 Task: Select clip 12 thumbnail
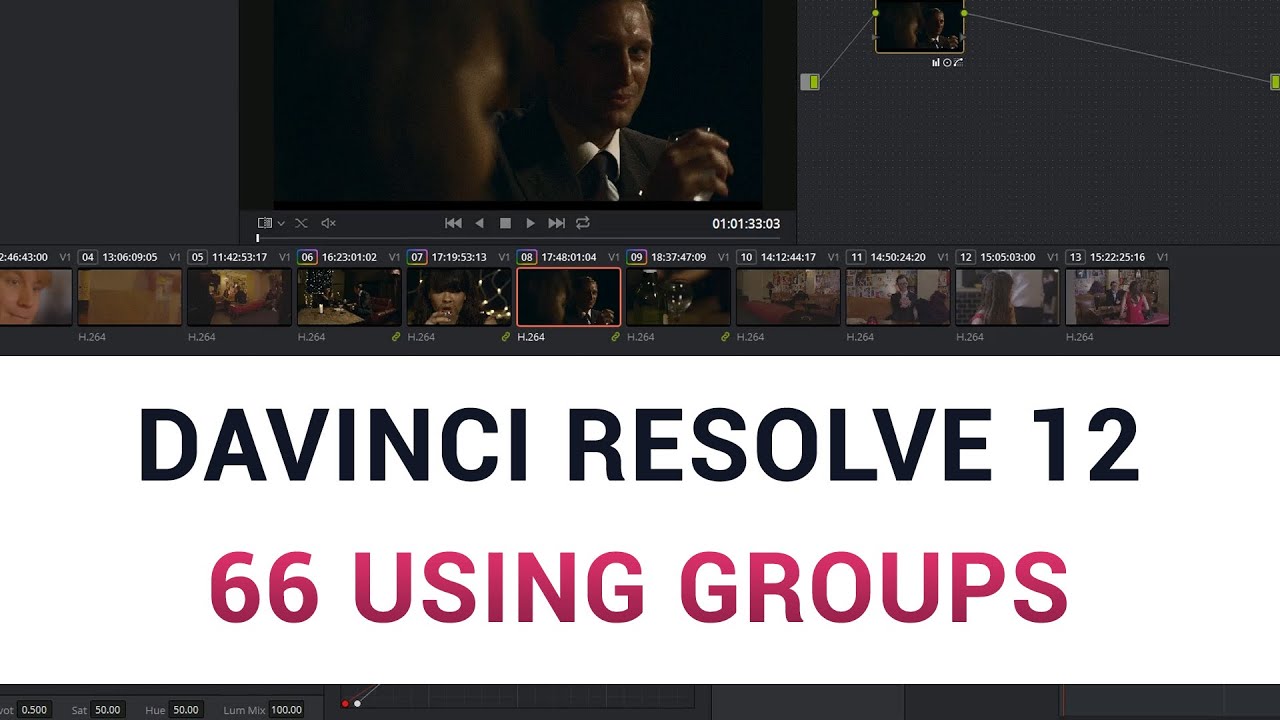click(x=1007, y=297)
